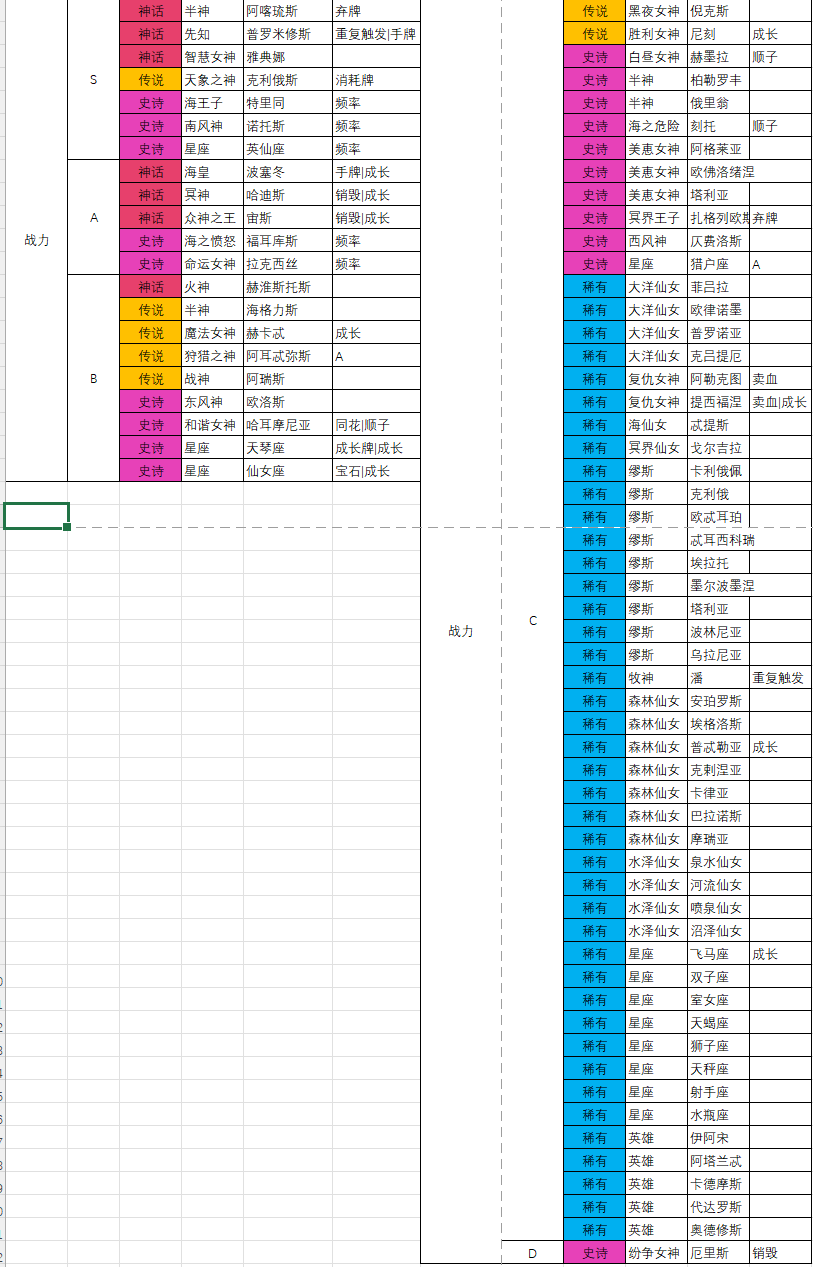Select the 宙斯 cell
Viewport: 813px width, 1267px height.
(287, 218)
